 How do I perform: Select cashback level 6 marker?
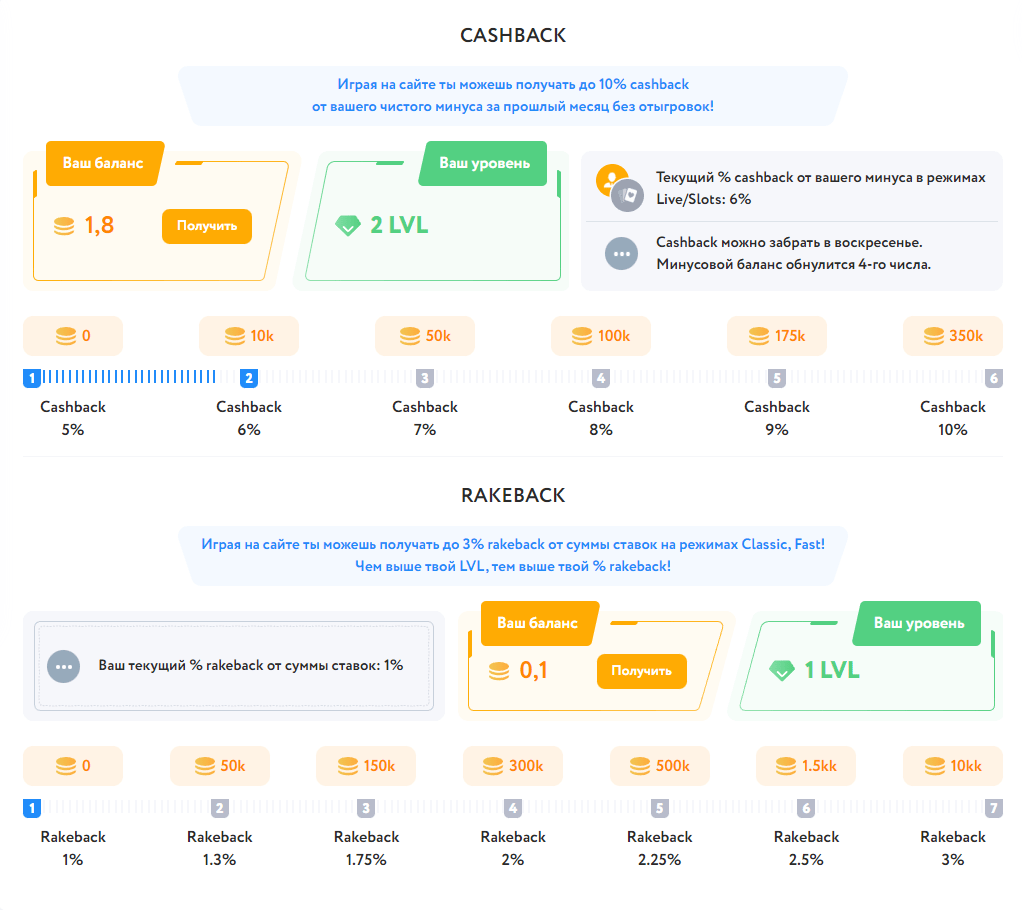[993, 378]
